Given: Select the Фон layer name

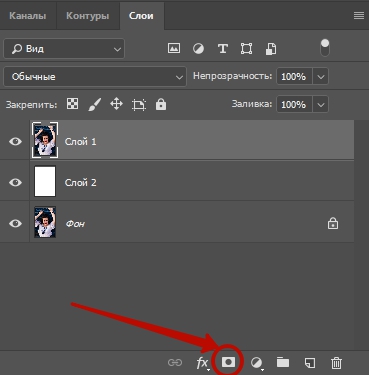Looking at the screenshot, I should tap(75, 223).
